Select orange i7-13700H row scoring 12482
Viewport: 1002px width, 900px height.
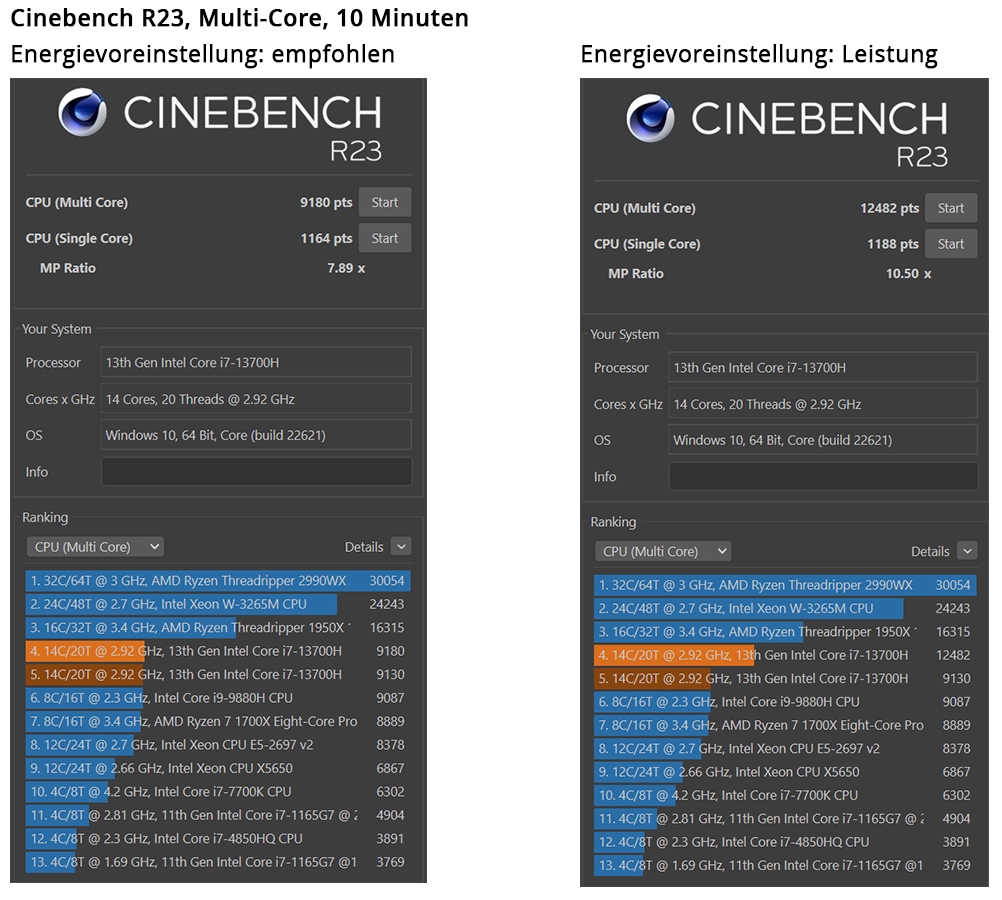[785, 655]
